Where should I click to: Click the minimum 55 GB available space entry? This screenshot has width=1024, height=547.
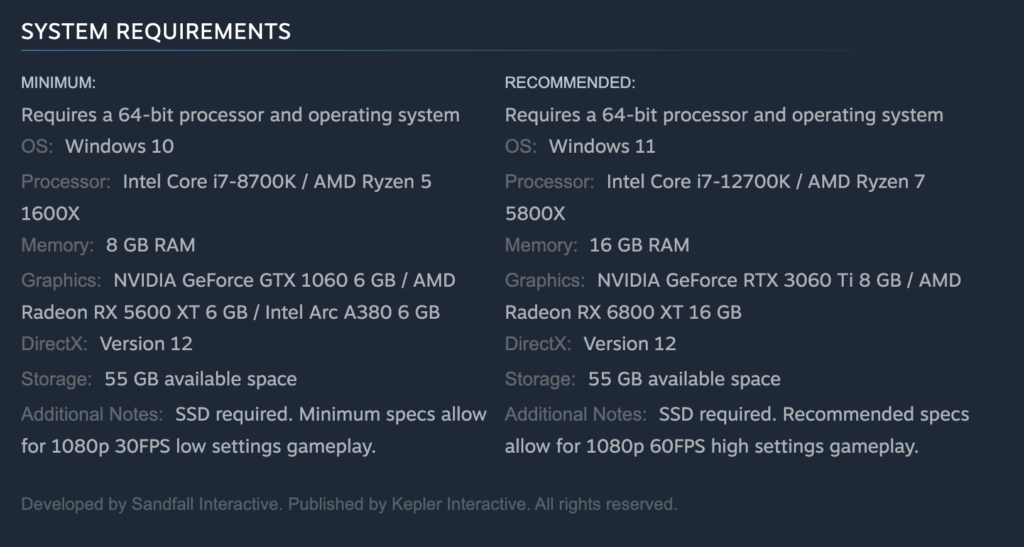click(x=200, y=379)
